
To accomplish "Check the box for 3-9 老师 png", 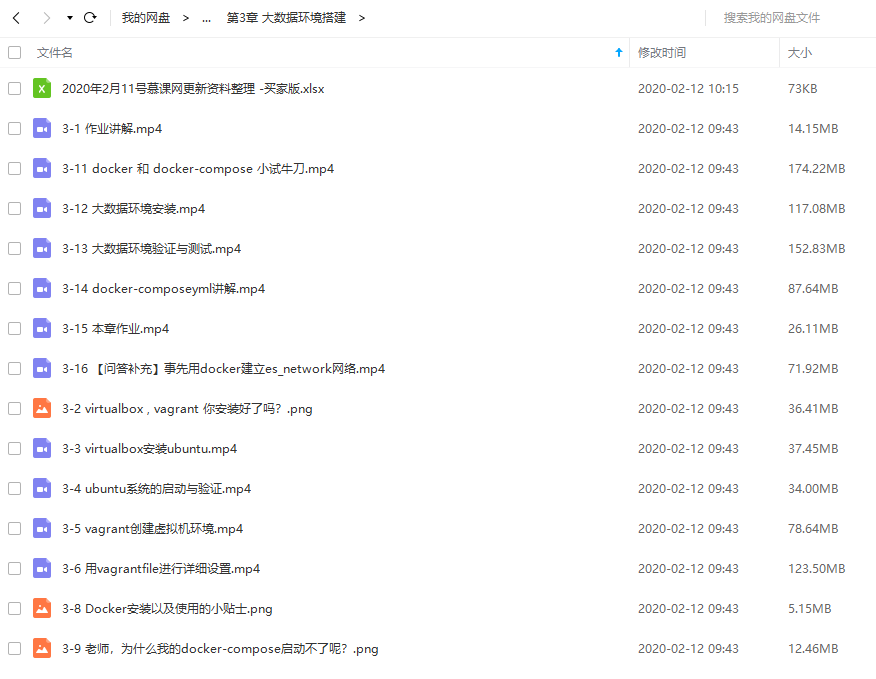I will pos(15,648).
